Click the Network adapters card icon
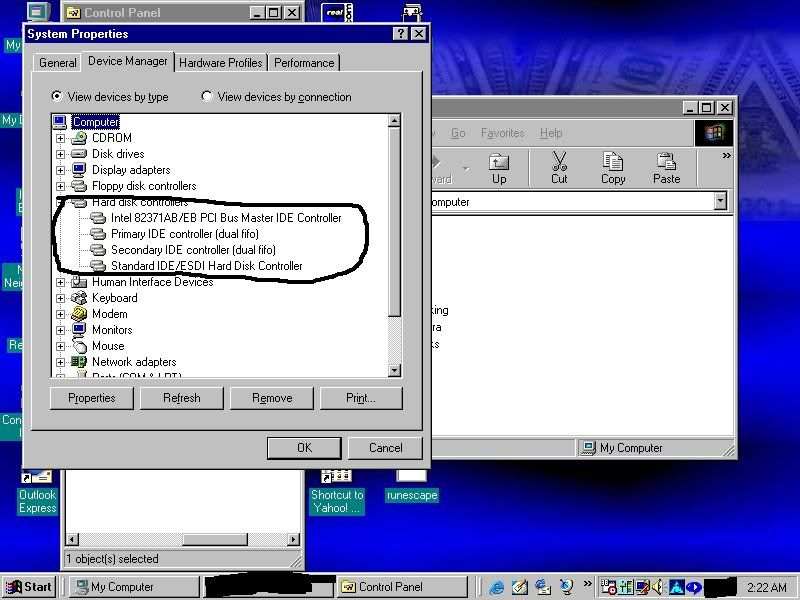800x600 pixels. [x=79, y=362]
